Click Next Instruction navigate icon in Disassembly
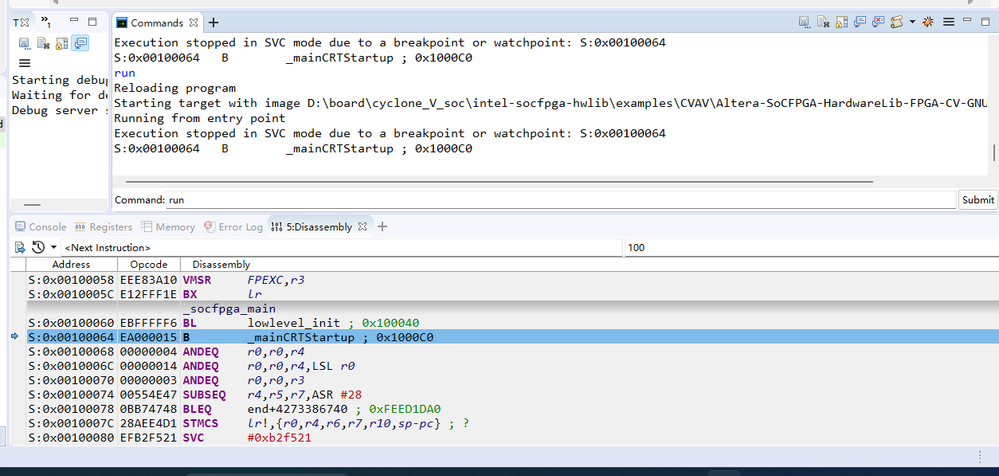Image resolution: width=999 pixels, height=476 pixels. (20, 247)
